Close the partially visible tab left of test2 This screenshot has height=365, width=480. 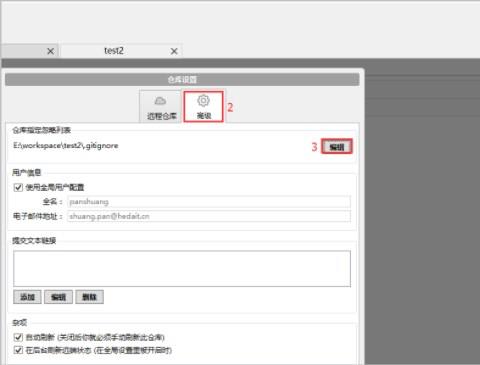tap(50, 51)
